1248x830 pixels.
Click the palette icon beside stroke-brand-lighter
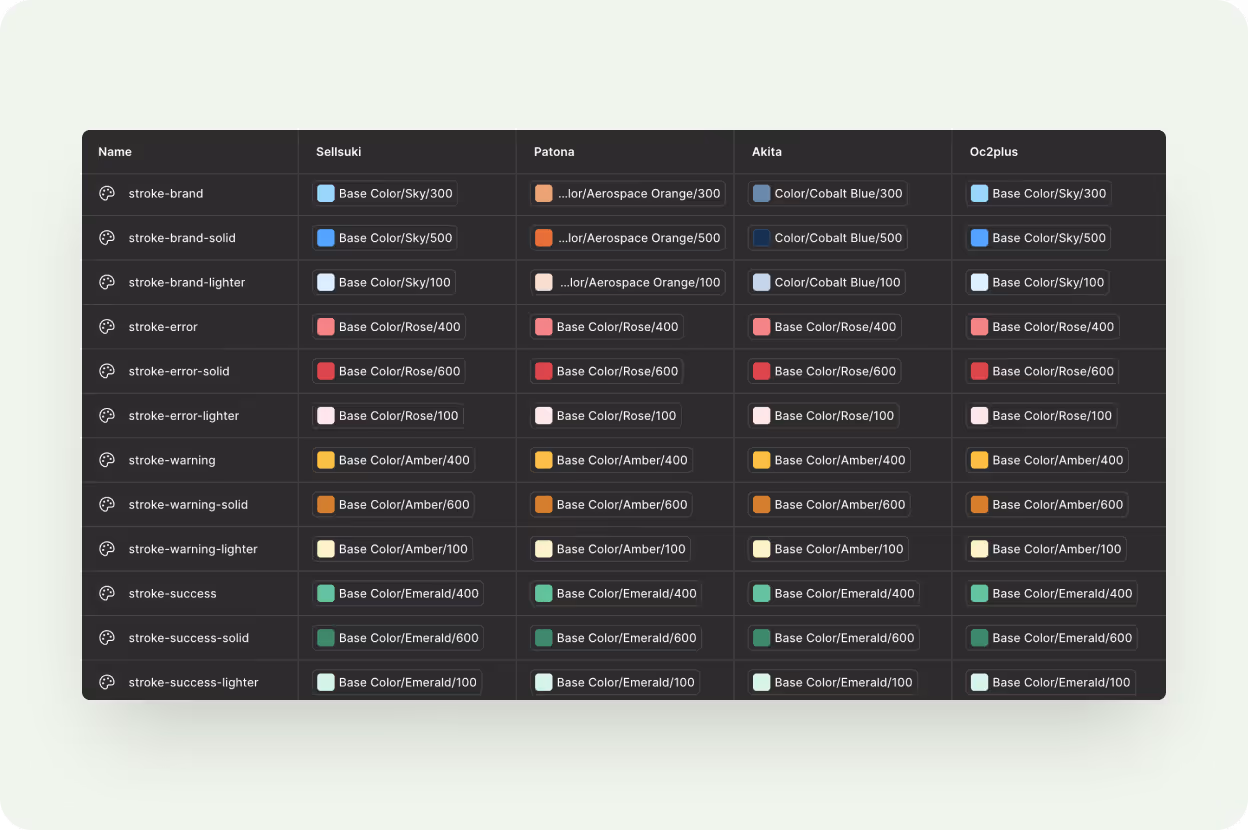click(x=107, y=282)
